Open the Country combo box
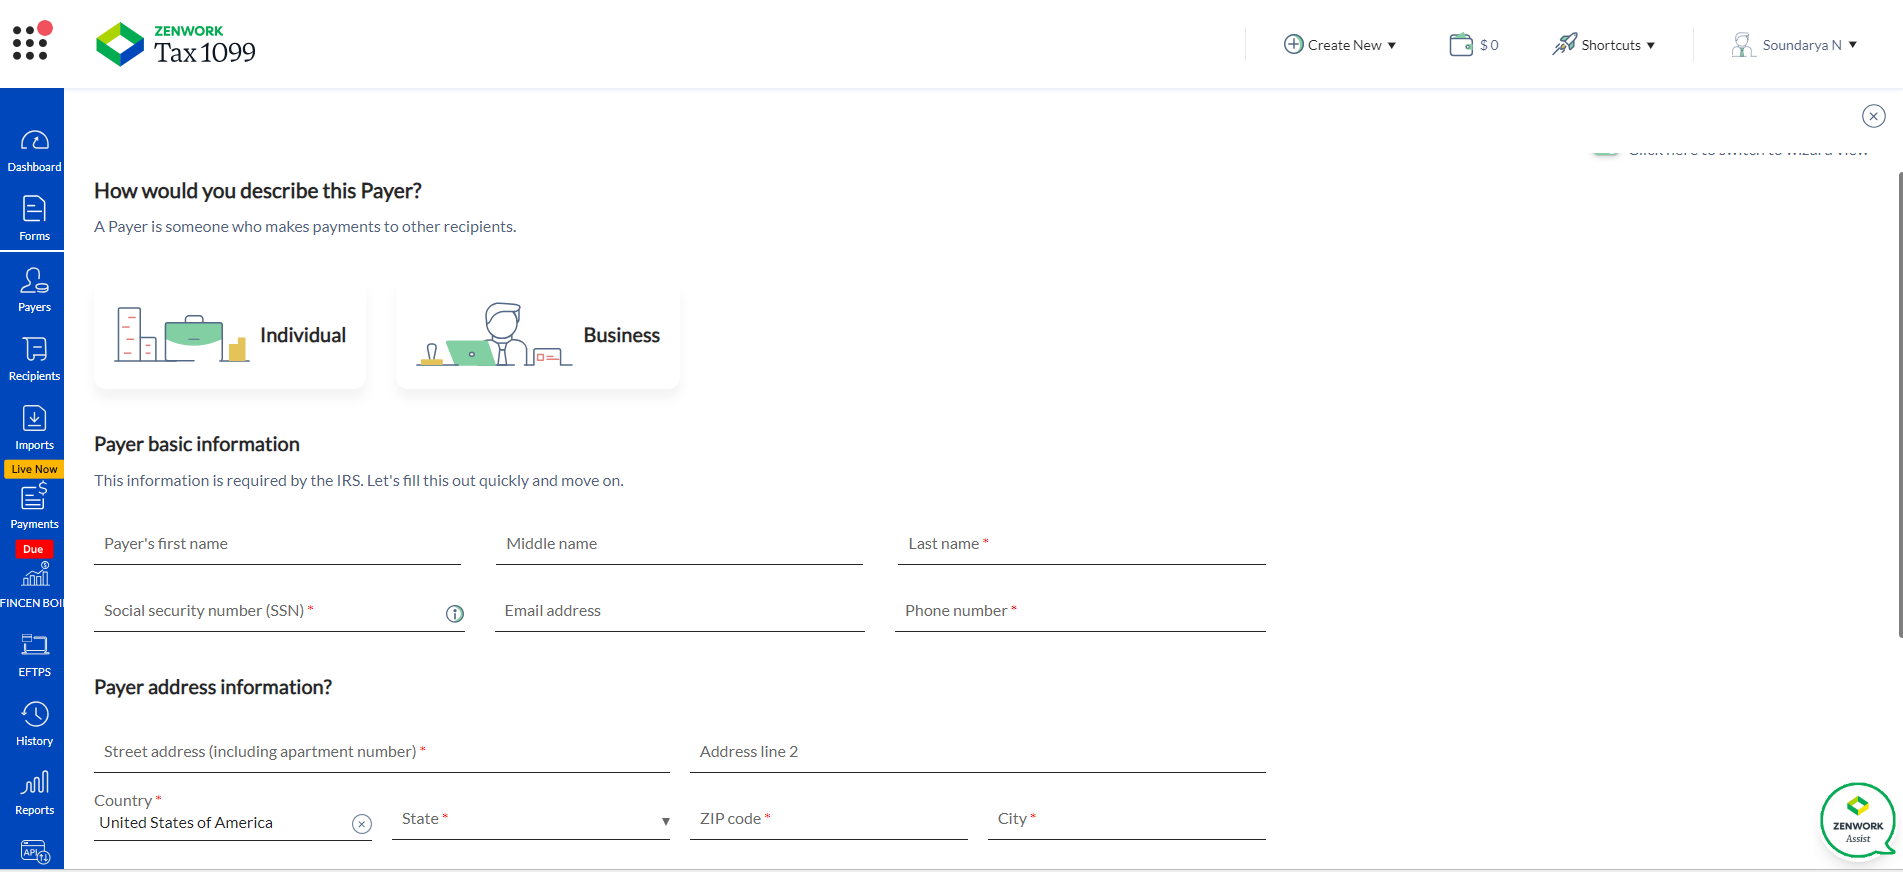Screen dimensions: 1903x872 233,823
